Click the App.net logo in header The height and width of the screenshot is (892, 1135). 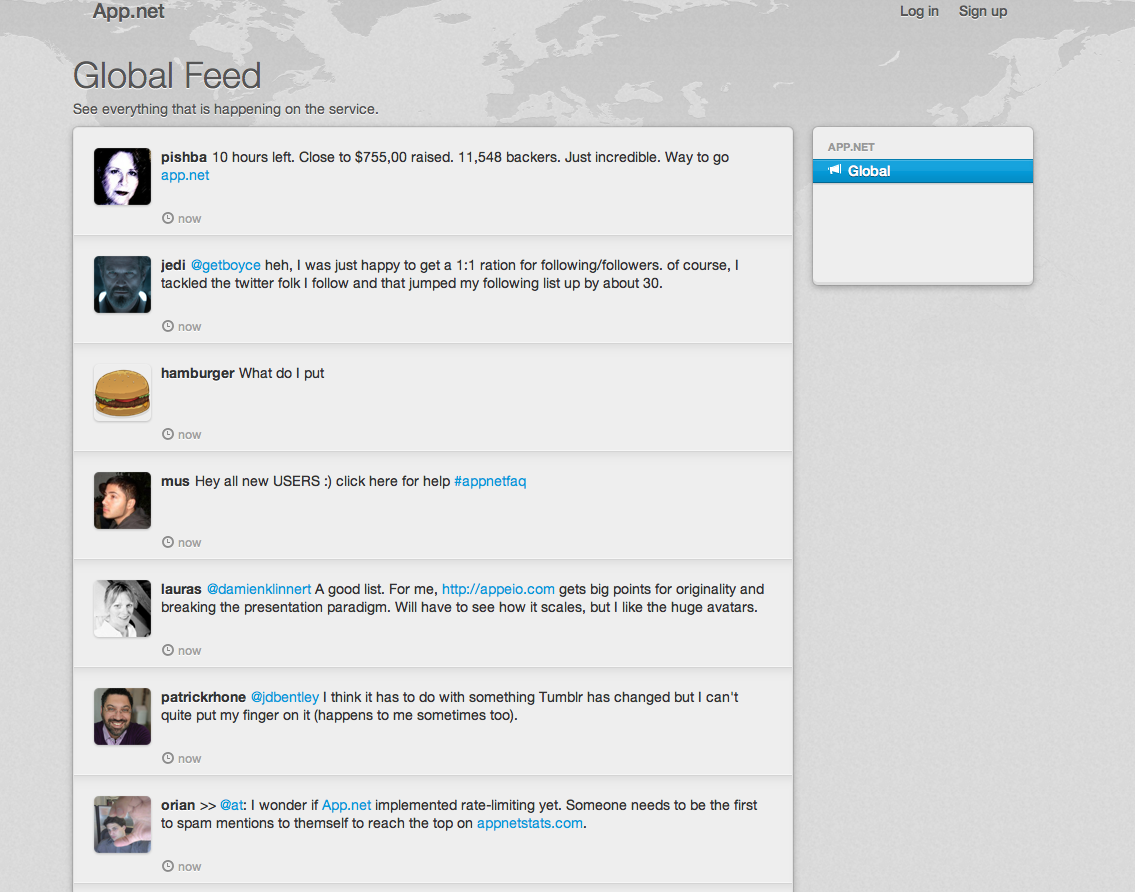click(x=128, y=12)
